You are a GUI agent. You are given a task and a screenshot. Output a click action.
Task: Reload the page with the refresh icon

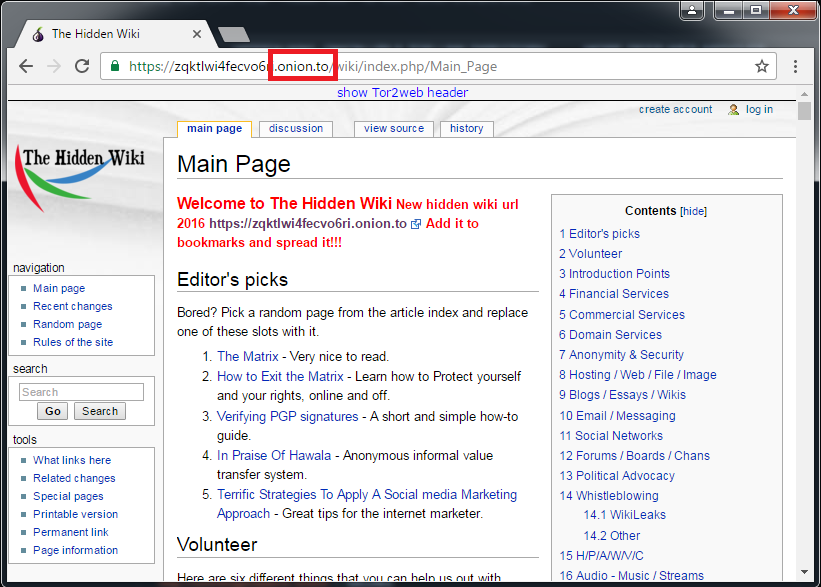82,66
